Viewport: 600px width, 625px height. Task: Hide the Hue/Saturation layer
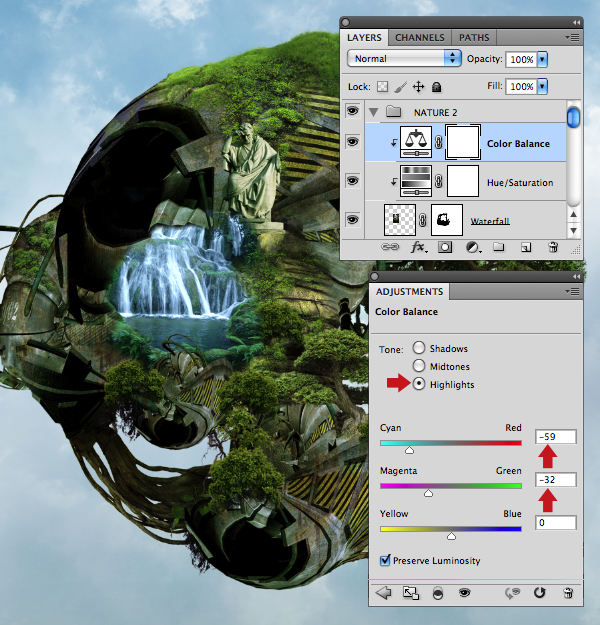(x=352, y=181)
